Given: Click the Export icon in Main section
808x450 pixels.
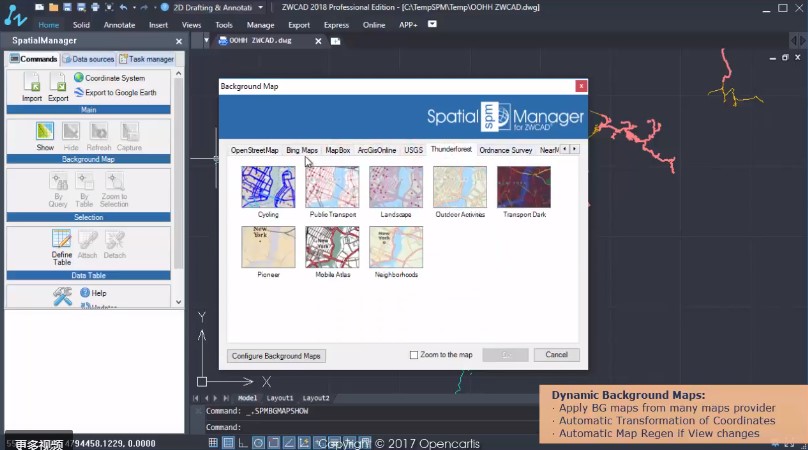Looking at the screenshot, I should click(59, 84).
